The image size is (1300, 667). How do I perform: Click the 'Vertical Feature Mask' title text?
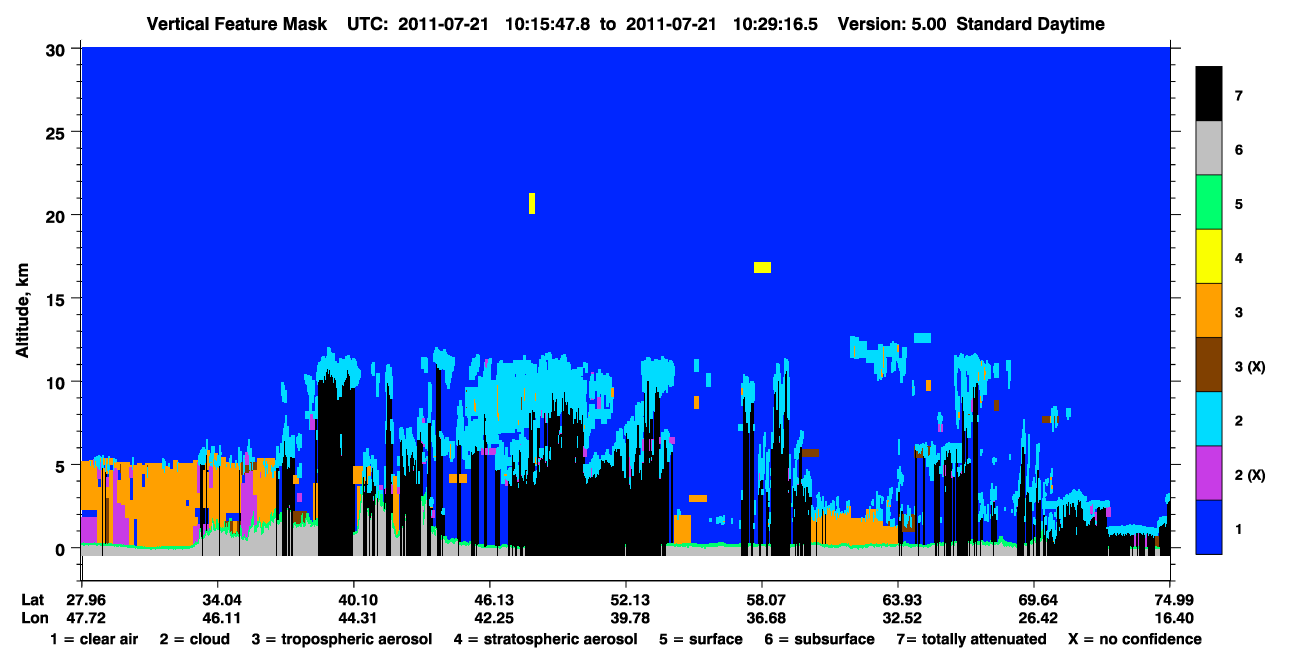pos(237,24)
